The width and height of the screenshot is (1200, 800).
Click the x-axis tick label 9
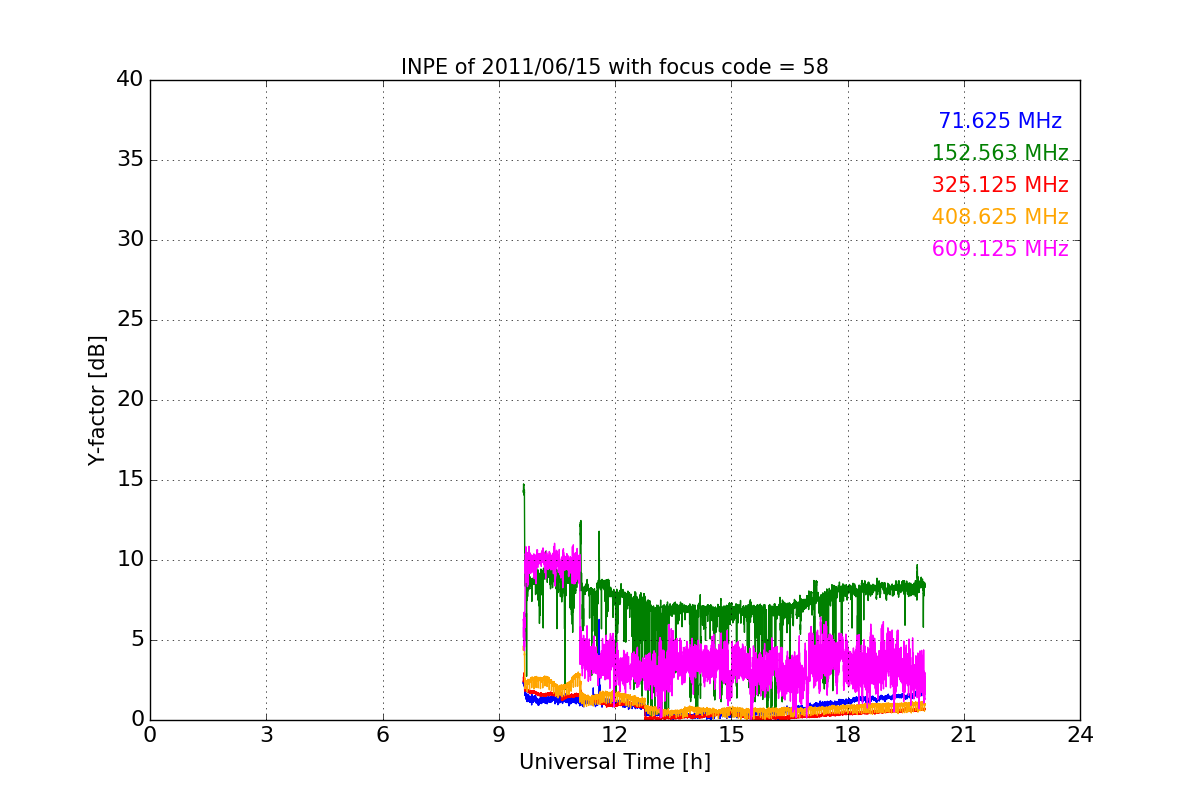499,734
